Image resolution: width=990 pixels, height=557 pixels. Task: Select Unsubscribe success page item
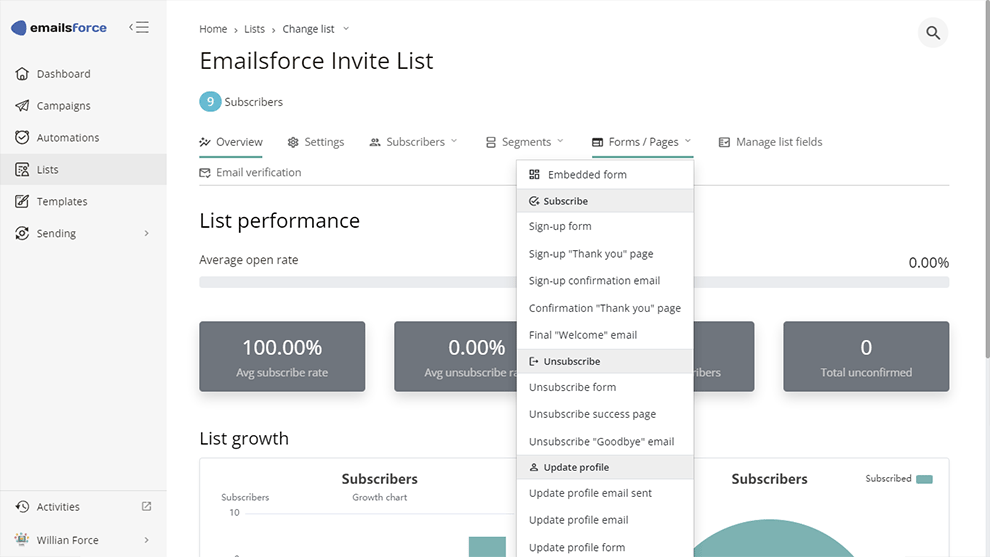605,414
